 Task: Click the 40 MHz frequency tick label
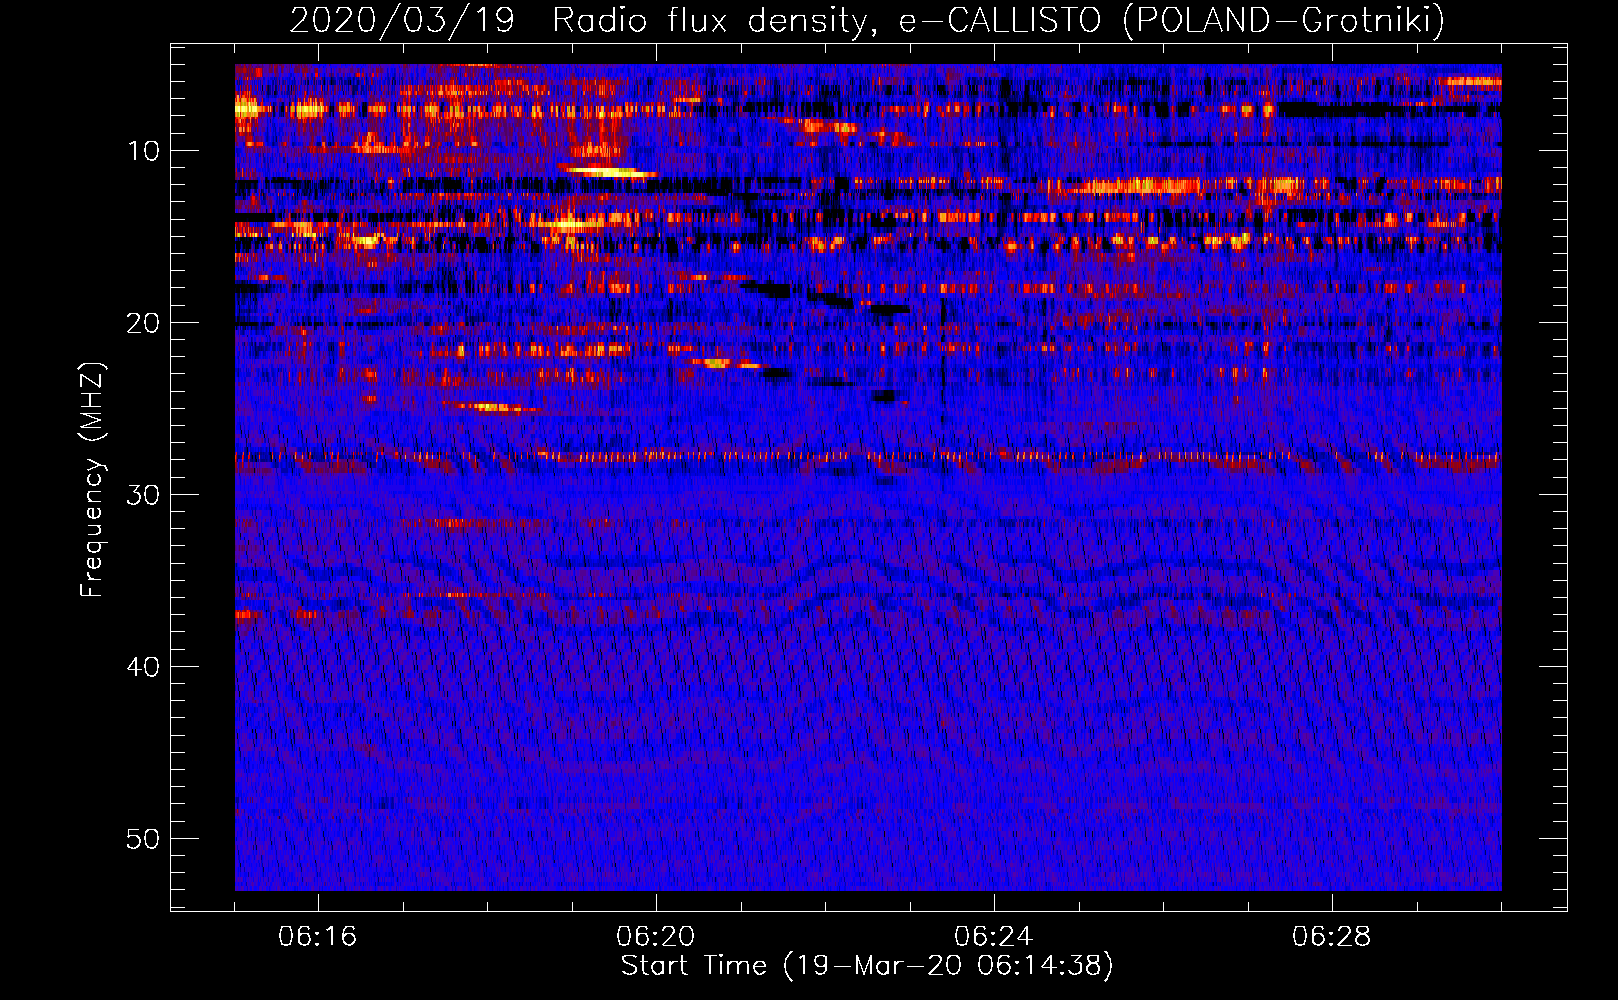coord(144,667)
